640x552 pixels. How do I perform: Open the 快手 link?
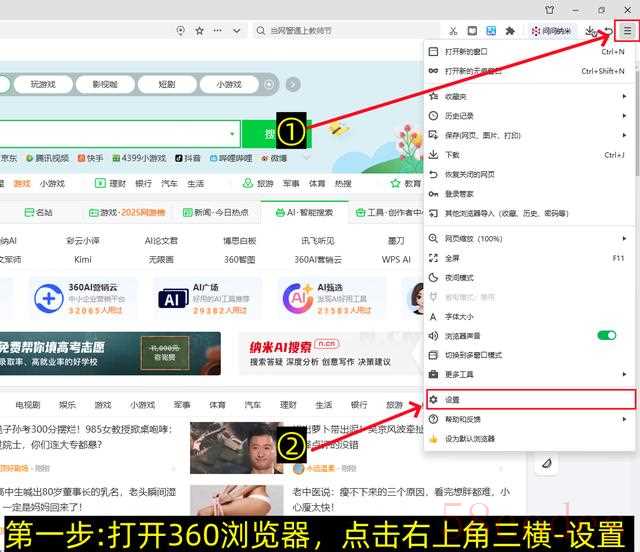pyautogui.click(x=91, y=158)
